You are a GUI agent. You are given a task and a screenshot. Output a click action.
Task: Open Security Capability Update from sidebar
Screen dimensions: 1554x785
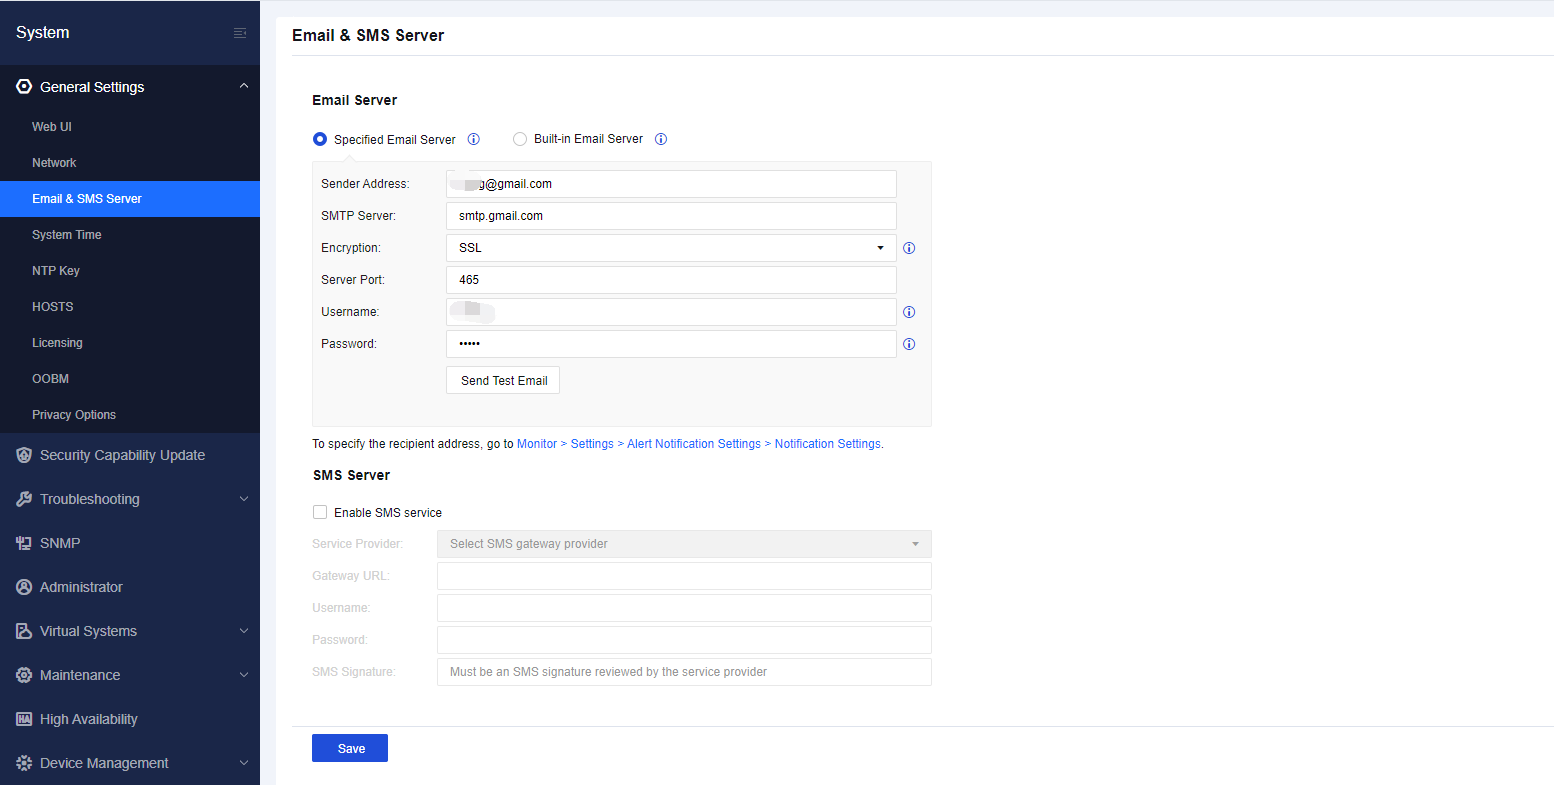(x=122, y=455)
